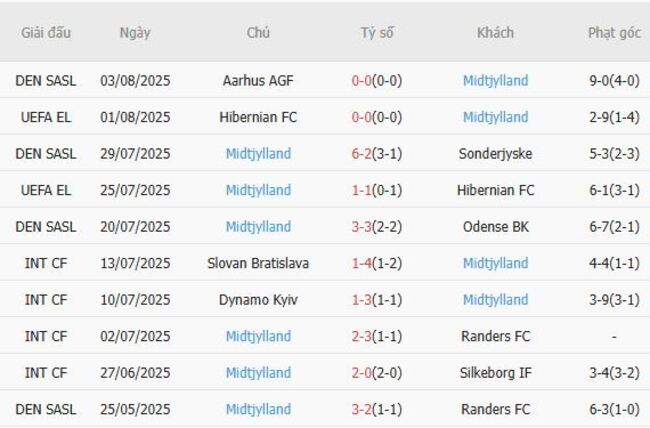
Task: Select the Phạt góc column header
Action: pyautogui.click(x=614, y=32)
